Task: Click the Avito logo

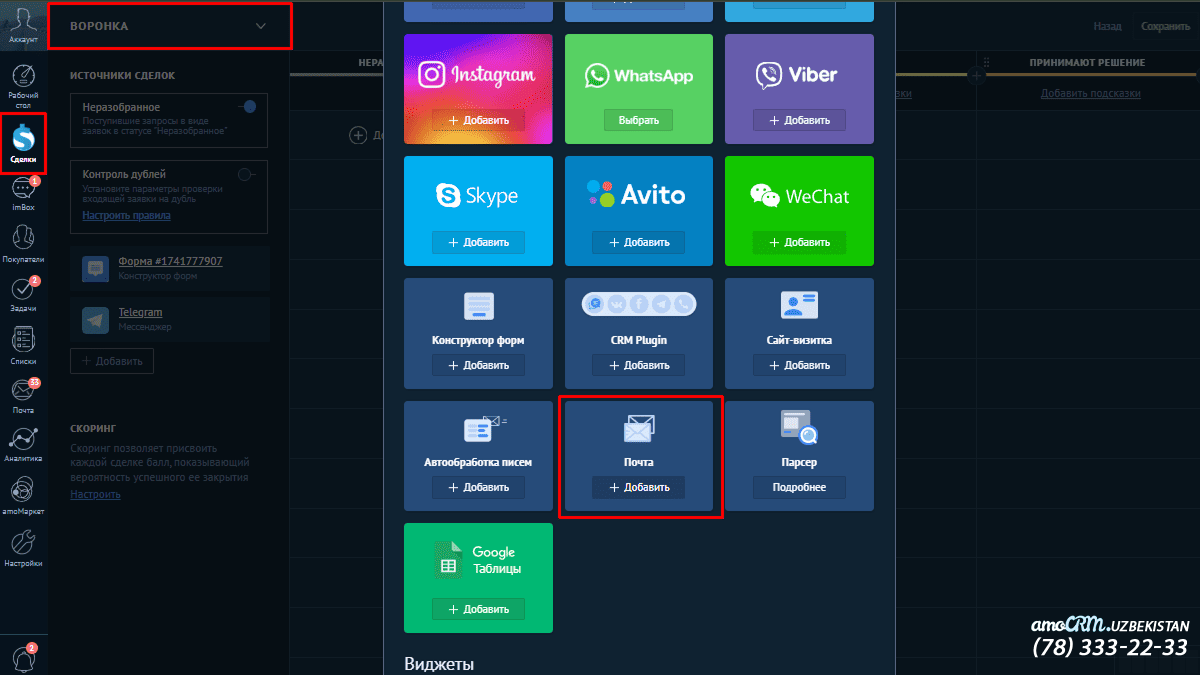Action: pos(638,195)
